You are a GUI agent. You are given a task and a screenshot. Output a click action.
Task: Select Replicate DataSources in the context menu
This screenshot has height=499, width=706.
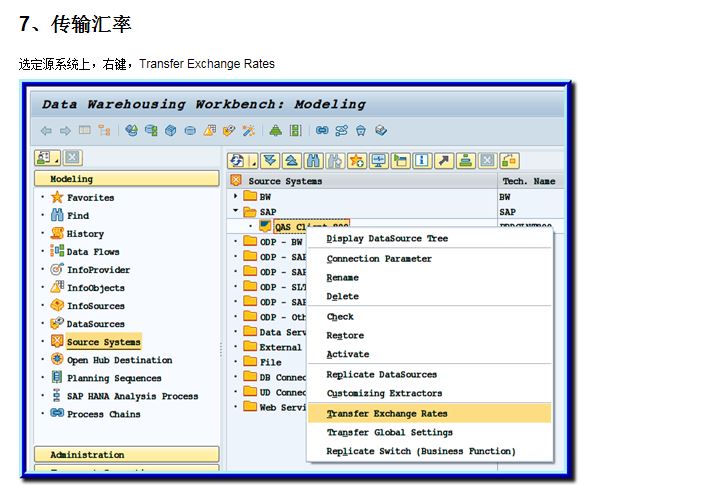click(x=381, y=375)
